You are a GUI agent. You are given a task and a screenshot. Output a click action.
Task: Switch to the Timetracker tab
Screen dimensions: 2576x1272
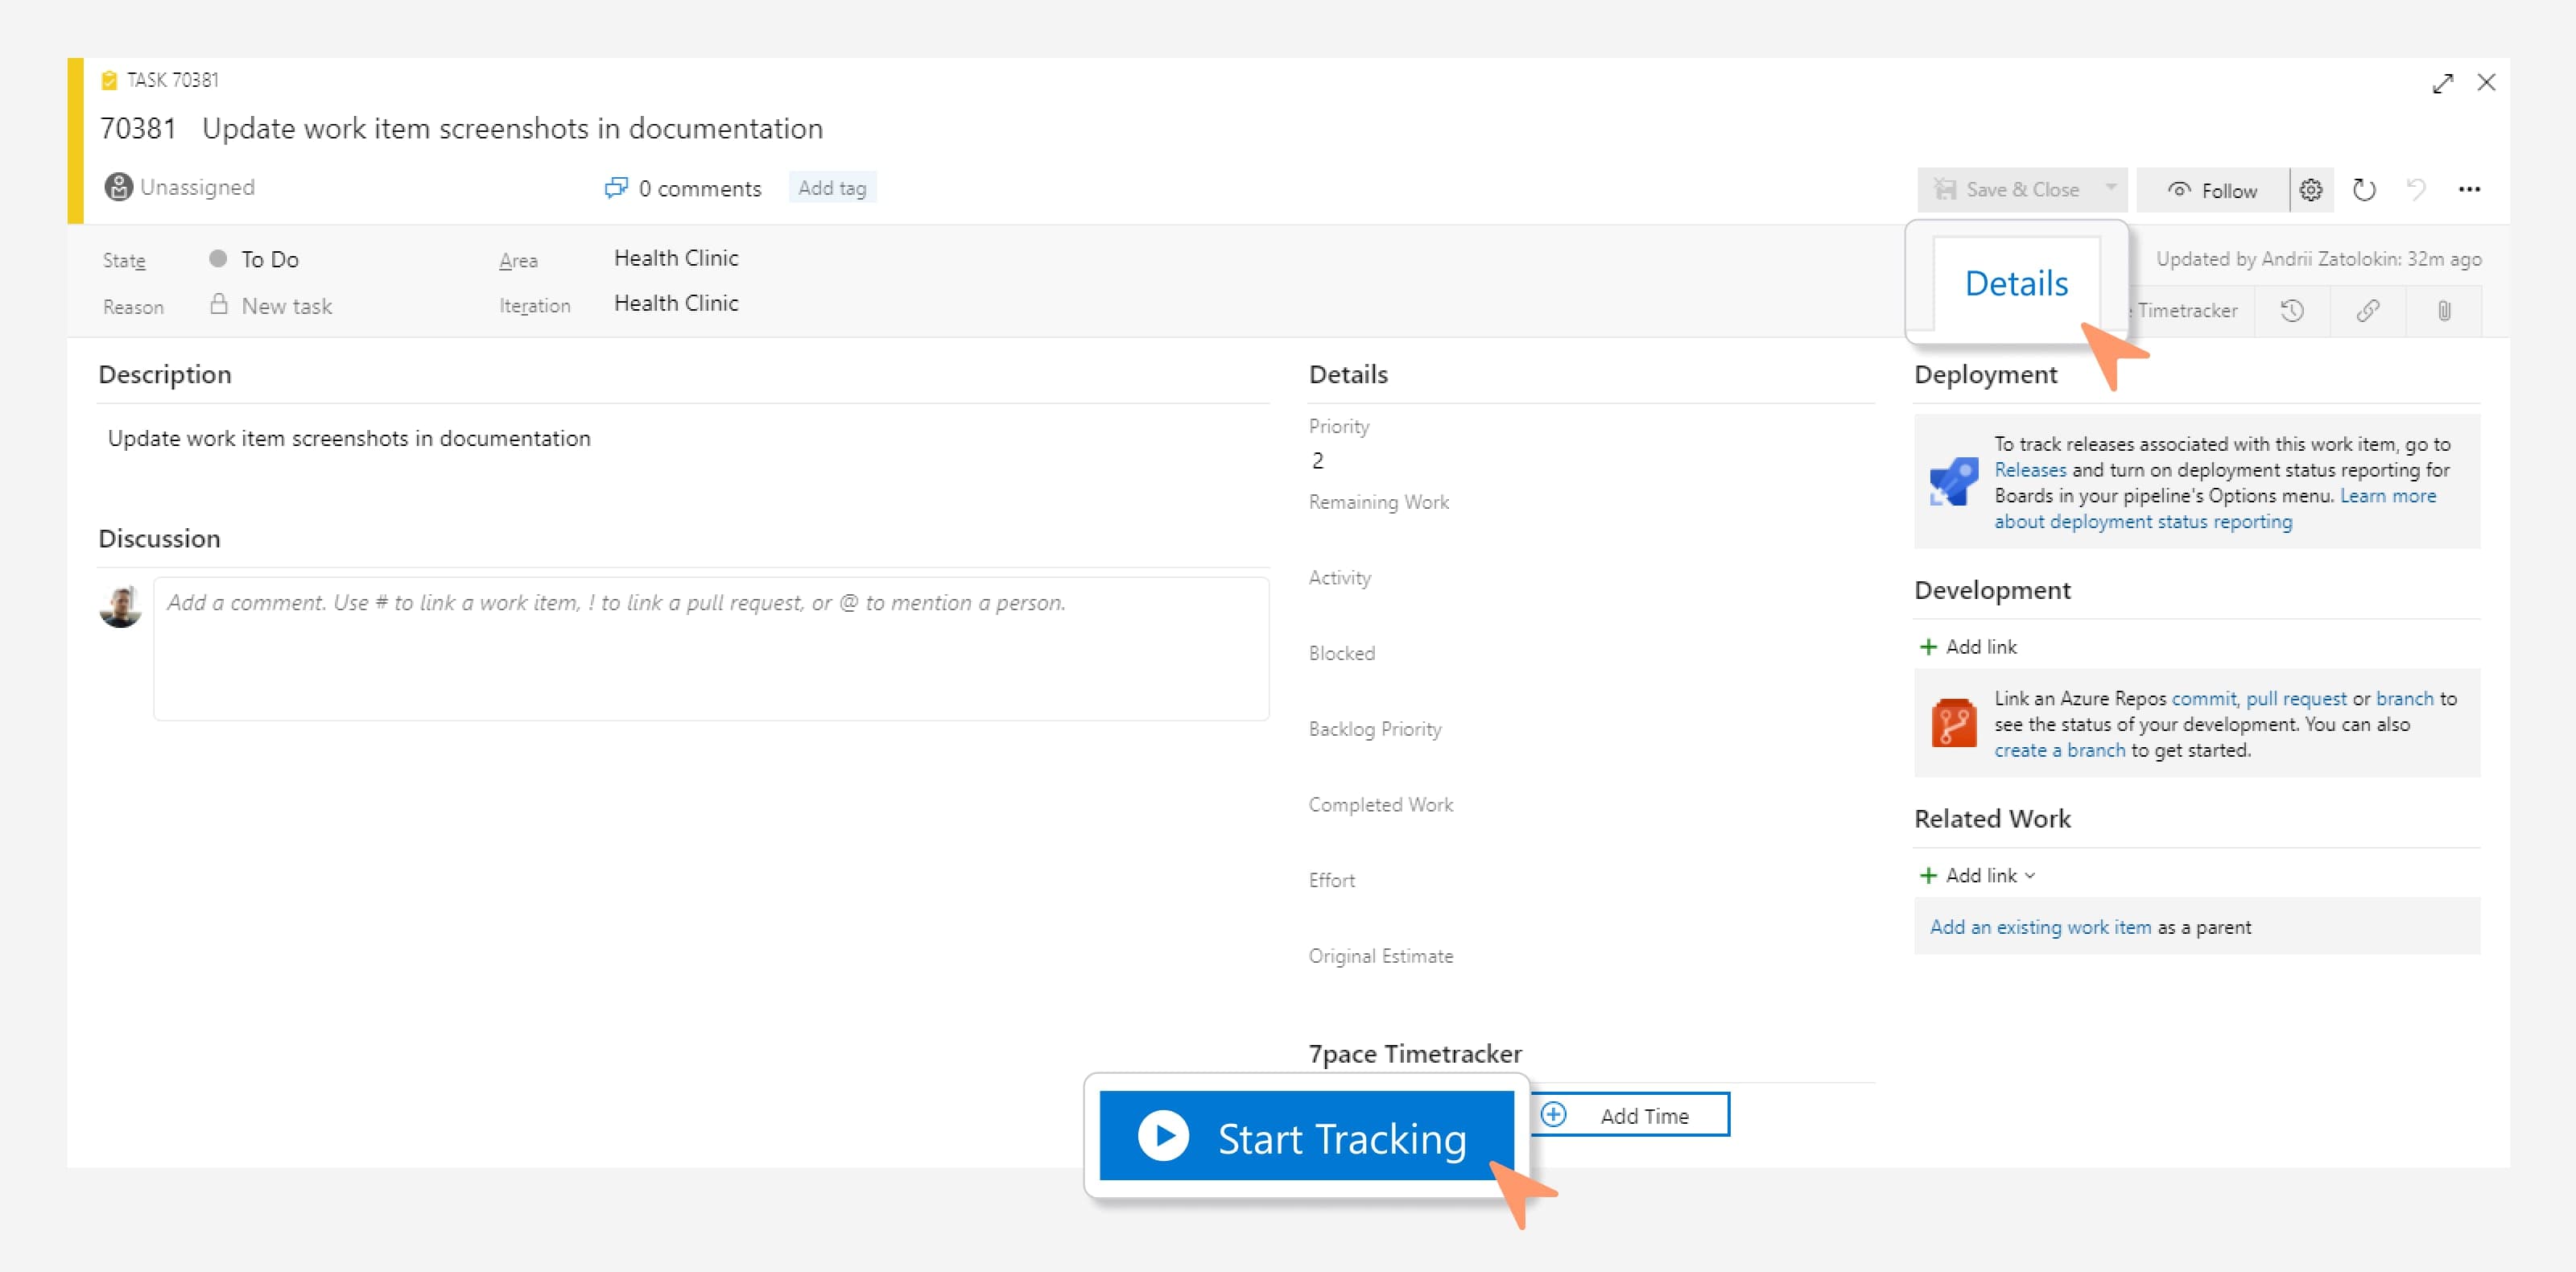pyautogui.click(x=2187, y=311)
